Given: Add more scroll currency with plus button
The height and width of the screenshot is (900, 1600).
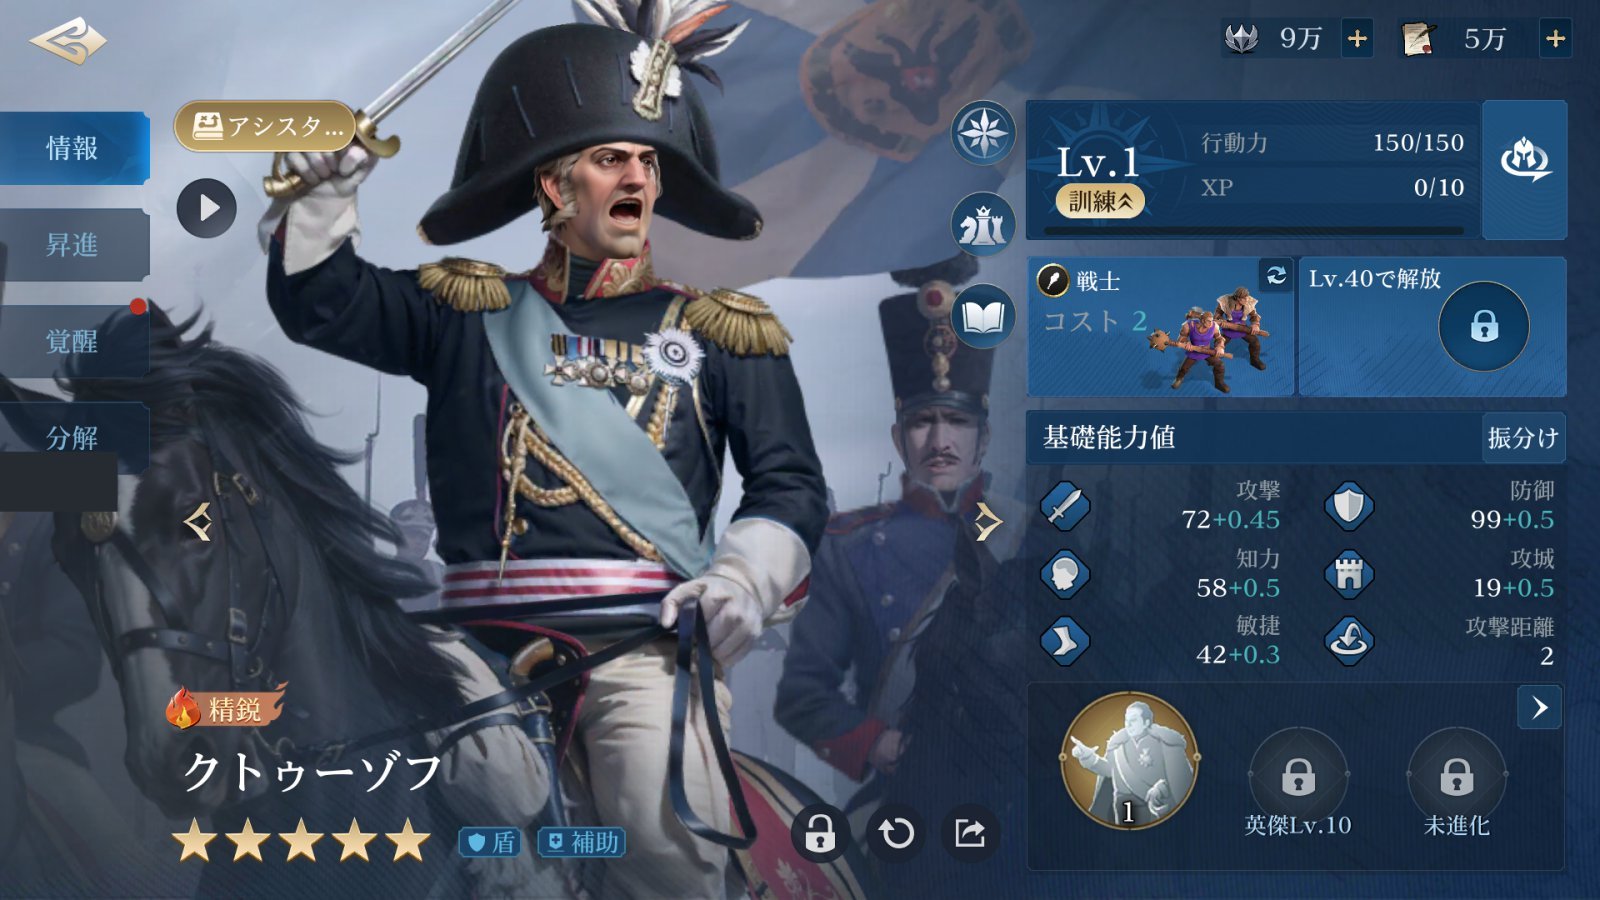Looking at the screenshot, I should pyautogui.click(x=1555, y=39).
